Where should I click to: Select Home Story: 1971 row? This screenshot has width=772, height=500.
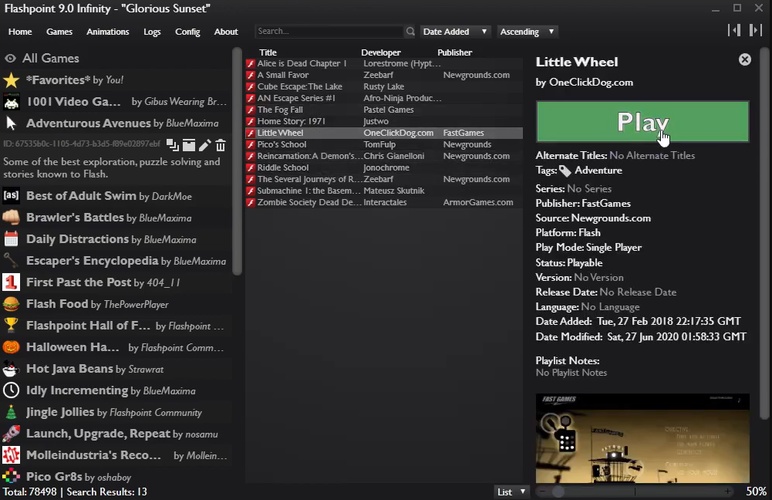(x=384, y=121)
